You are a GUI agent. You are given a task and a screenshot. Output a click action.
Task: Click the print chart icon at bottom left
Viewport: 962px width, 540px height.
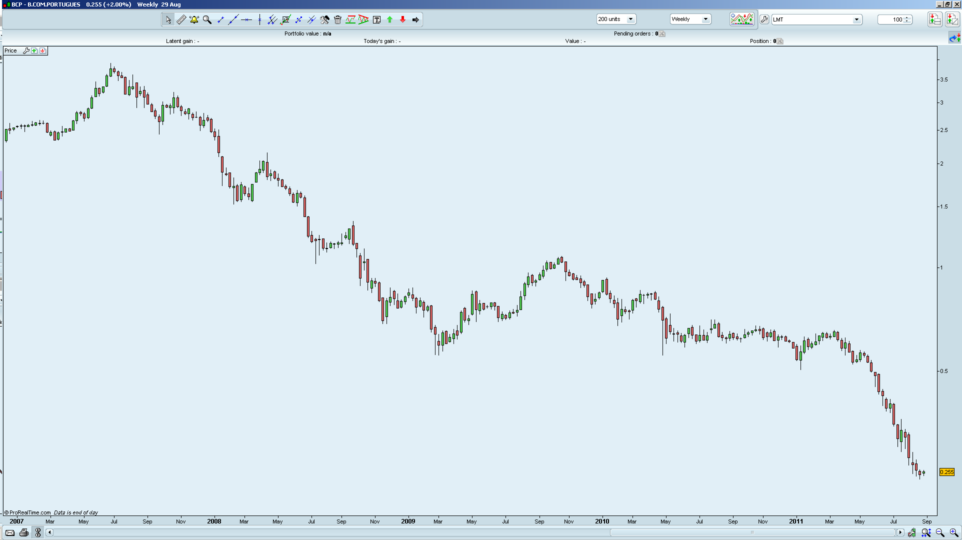(x=24, y=533)
